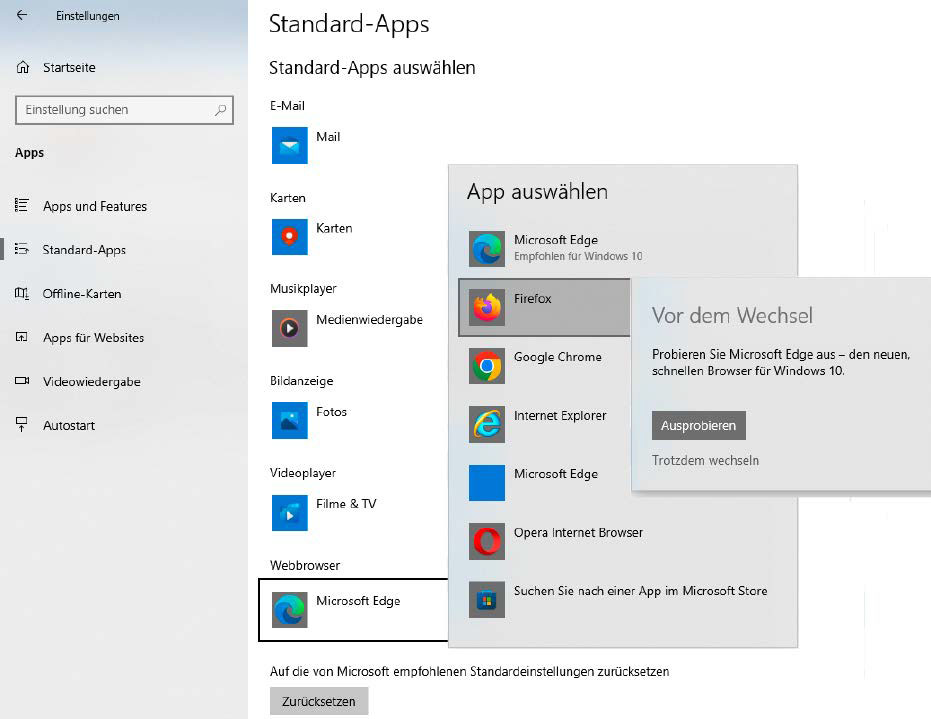Viewport: 931px width, 719px height.
Task: Click the Videowiedergabe camera icon
Action: click(x=21, y=381)
